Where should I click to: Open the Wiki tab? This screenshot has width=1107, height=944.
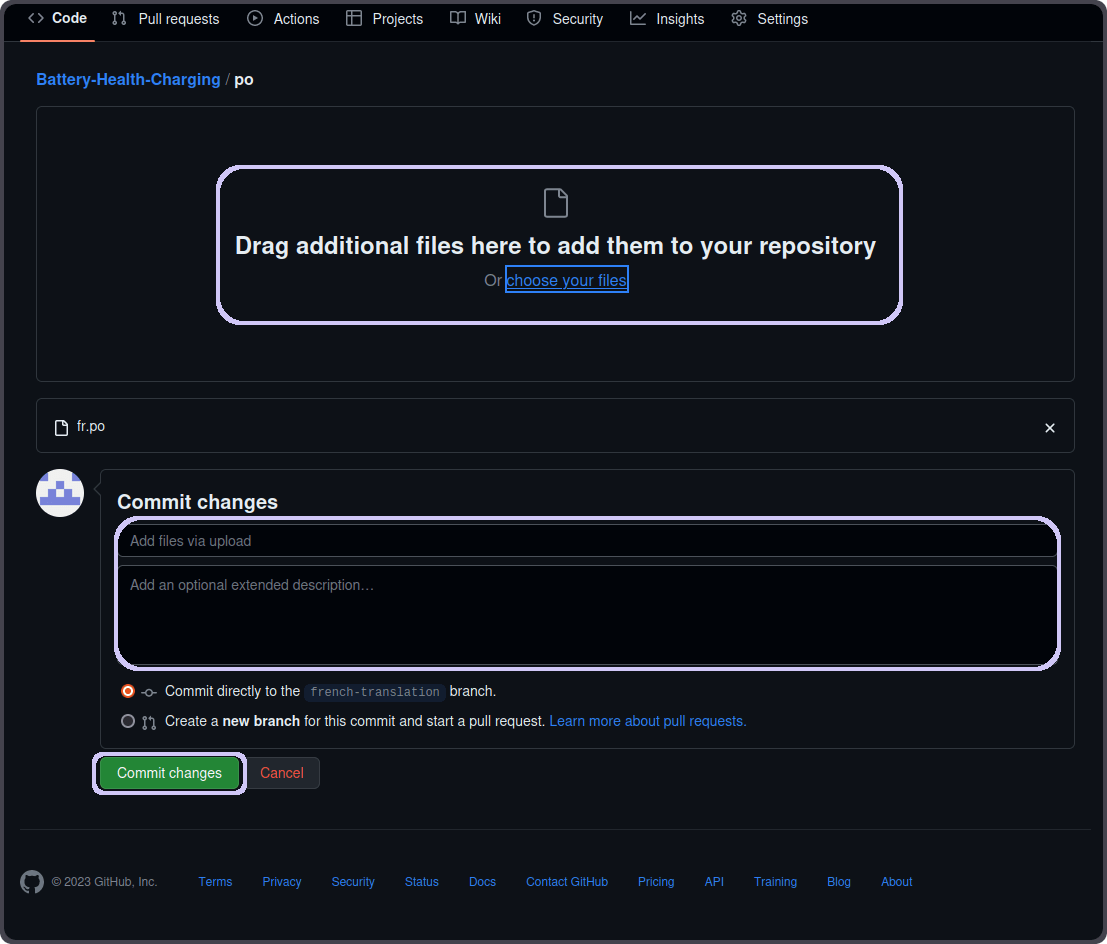(x=476, y=19)
